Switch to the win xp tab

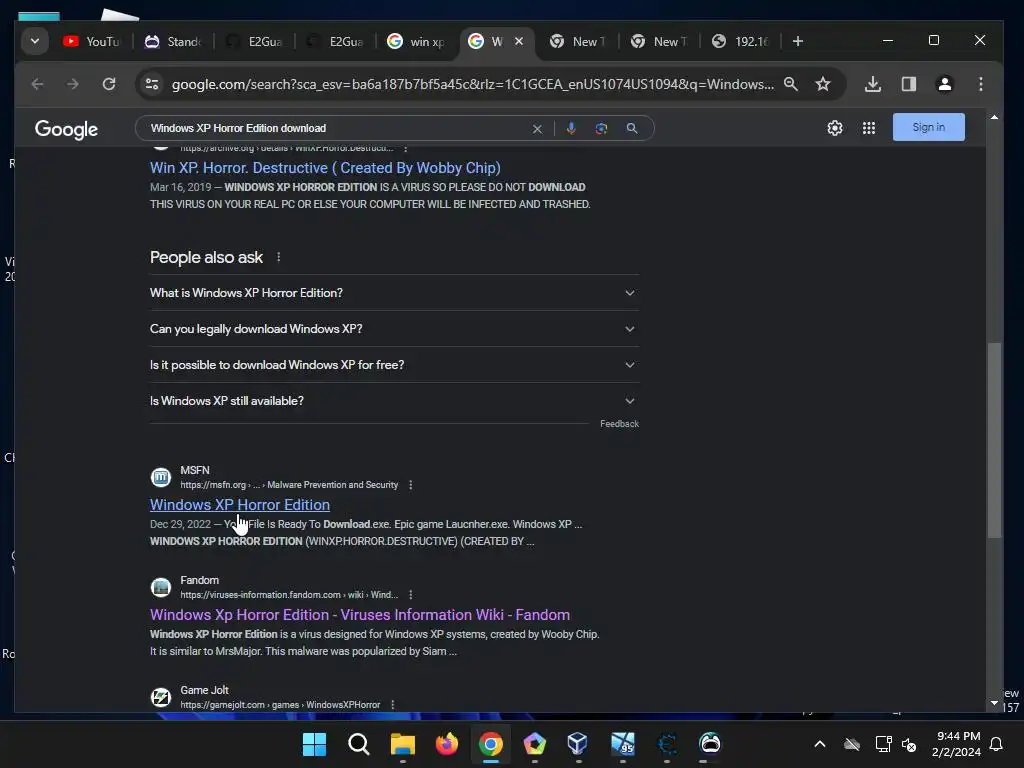click(x=416, y=41)
